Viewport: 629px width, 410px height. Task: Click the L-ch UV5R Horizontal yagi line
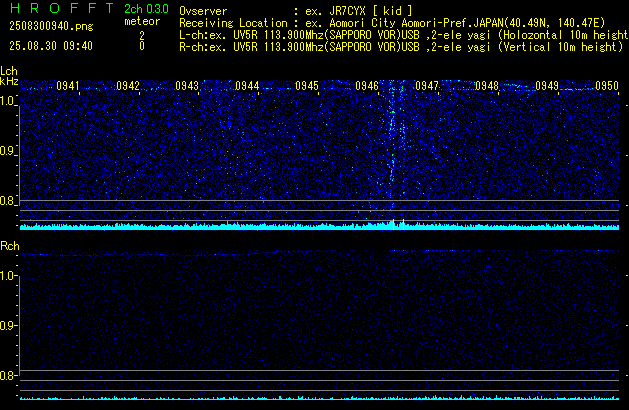coord(404,35)
